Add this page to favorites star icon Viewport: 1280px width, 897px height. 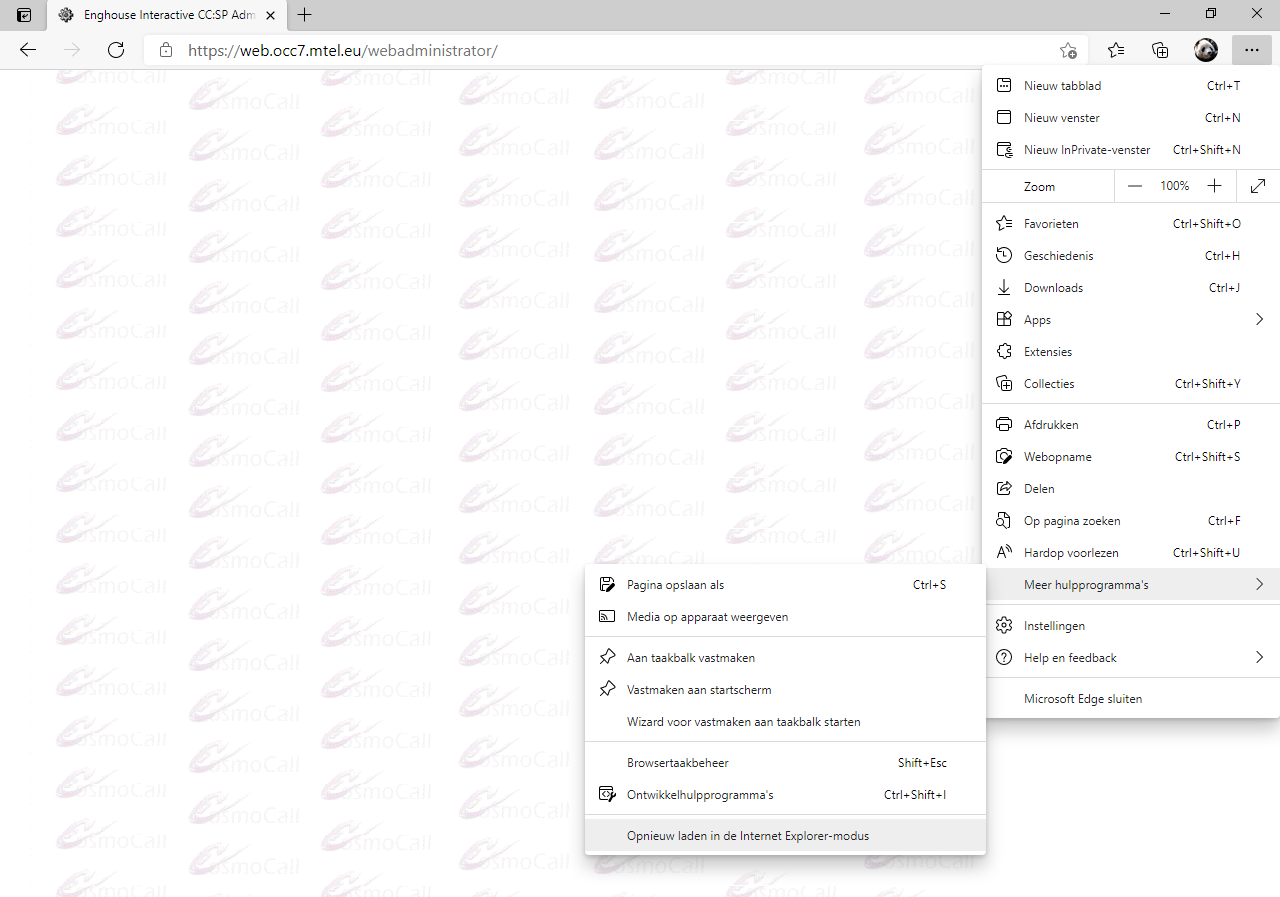[1068, 50]
